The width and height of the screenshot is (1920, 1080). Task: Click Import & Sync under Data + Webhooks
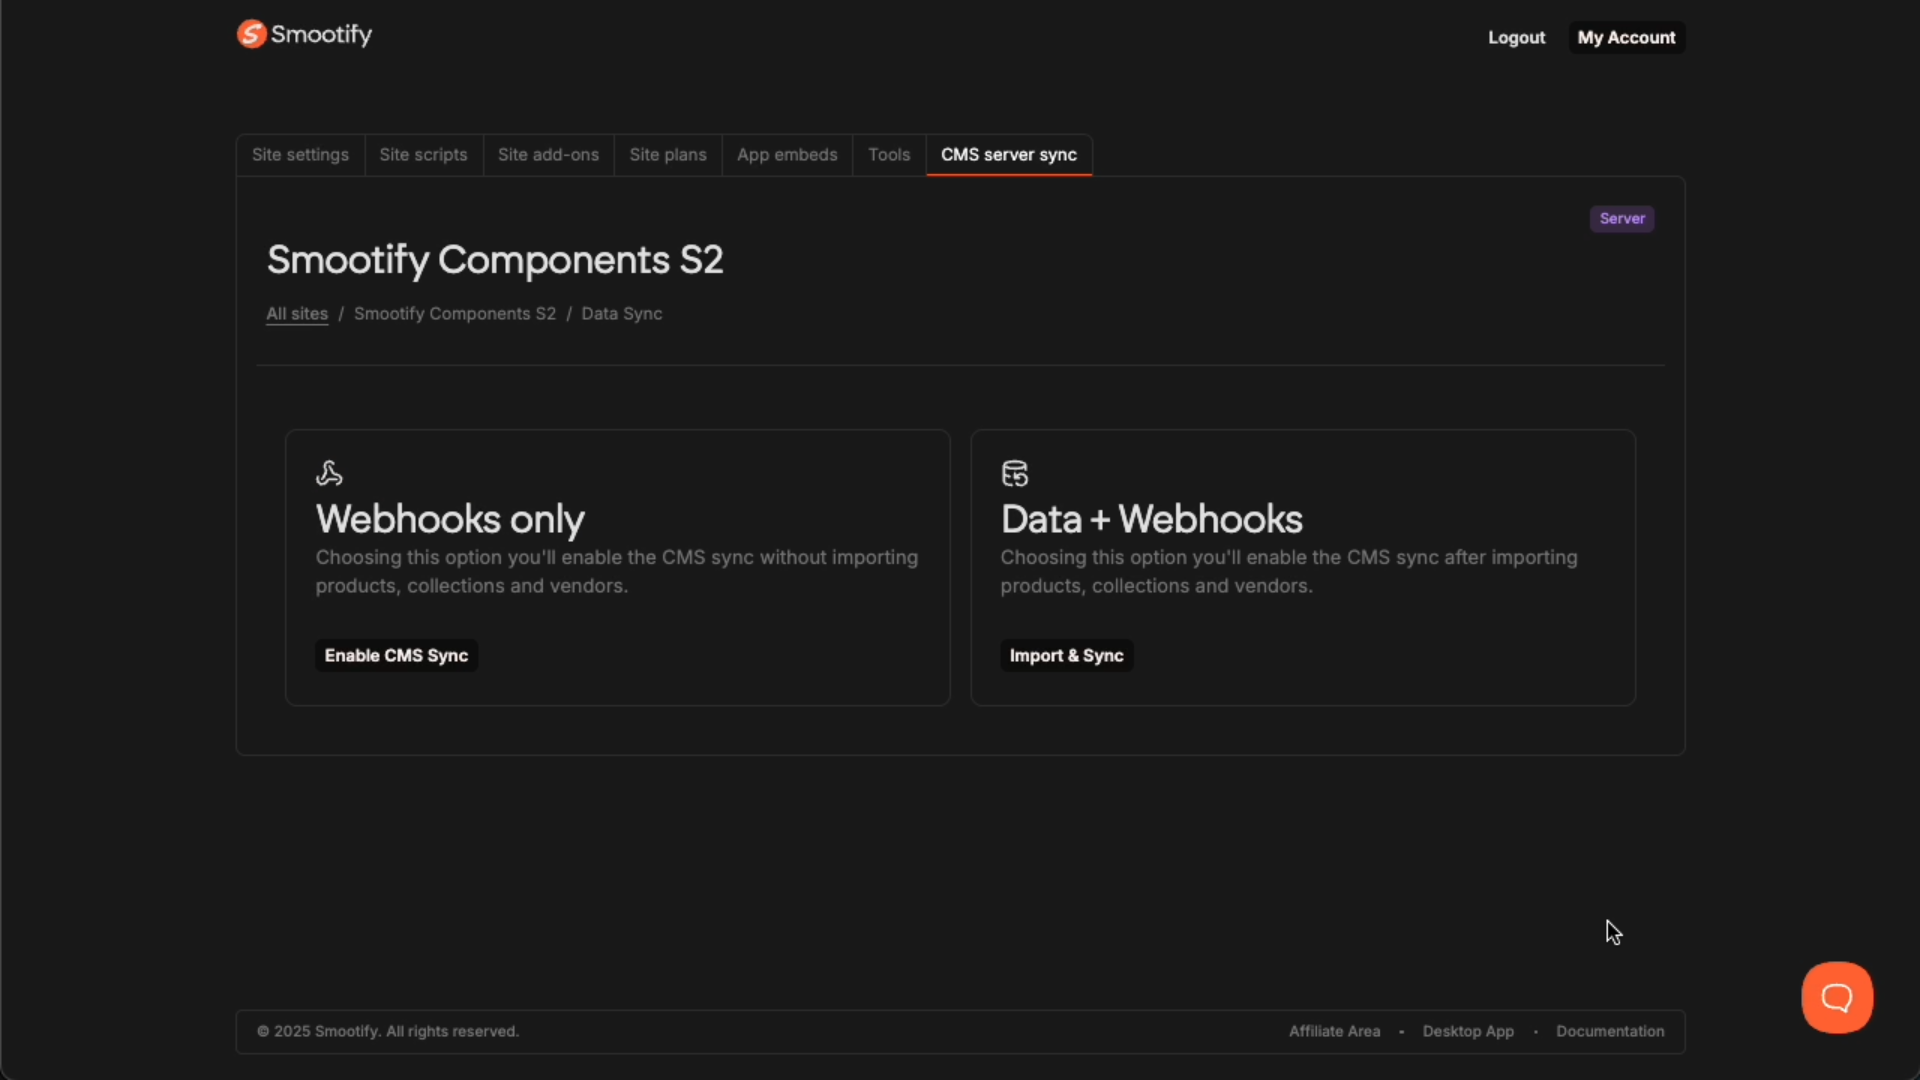[1066, 655]
